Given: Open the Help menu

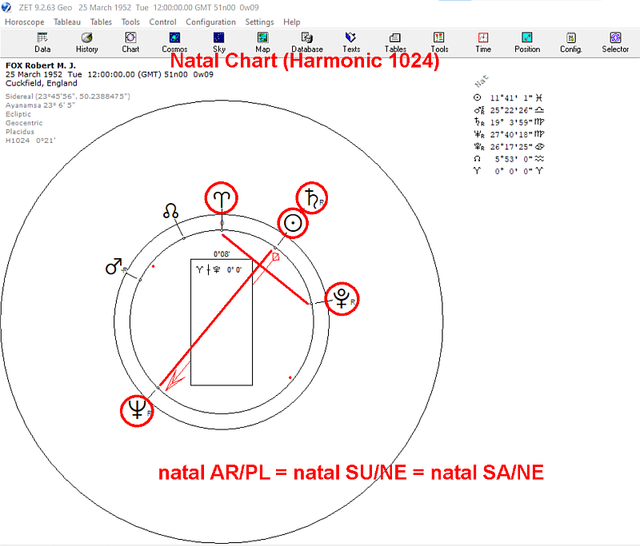Looking at the screenshot, I should [292, 22].
